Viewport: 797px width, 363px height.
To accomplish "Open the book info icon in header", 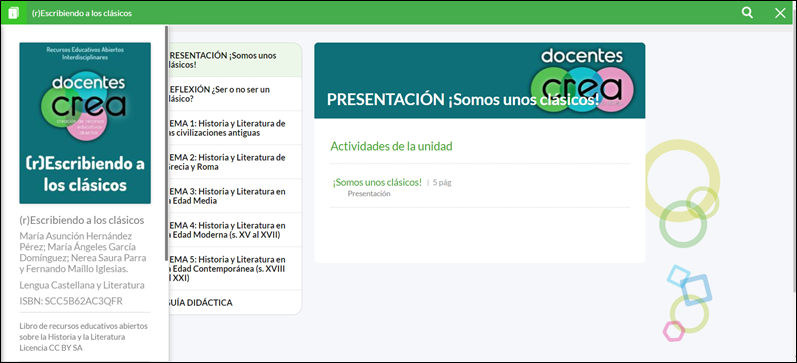I will [x=13, y=13].
